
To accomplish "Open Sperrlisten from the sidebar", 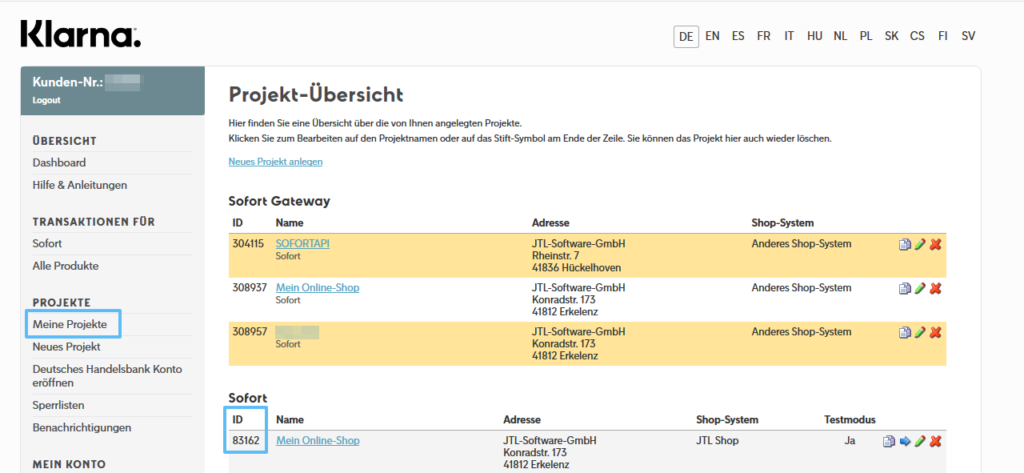I will (x=58, y=405).
